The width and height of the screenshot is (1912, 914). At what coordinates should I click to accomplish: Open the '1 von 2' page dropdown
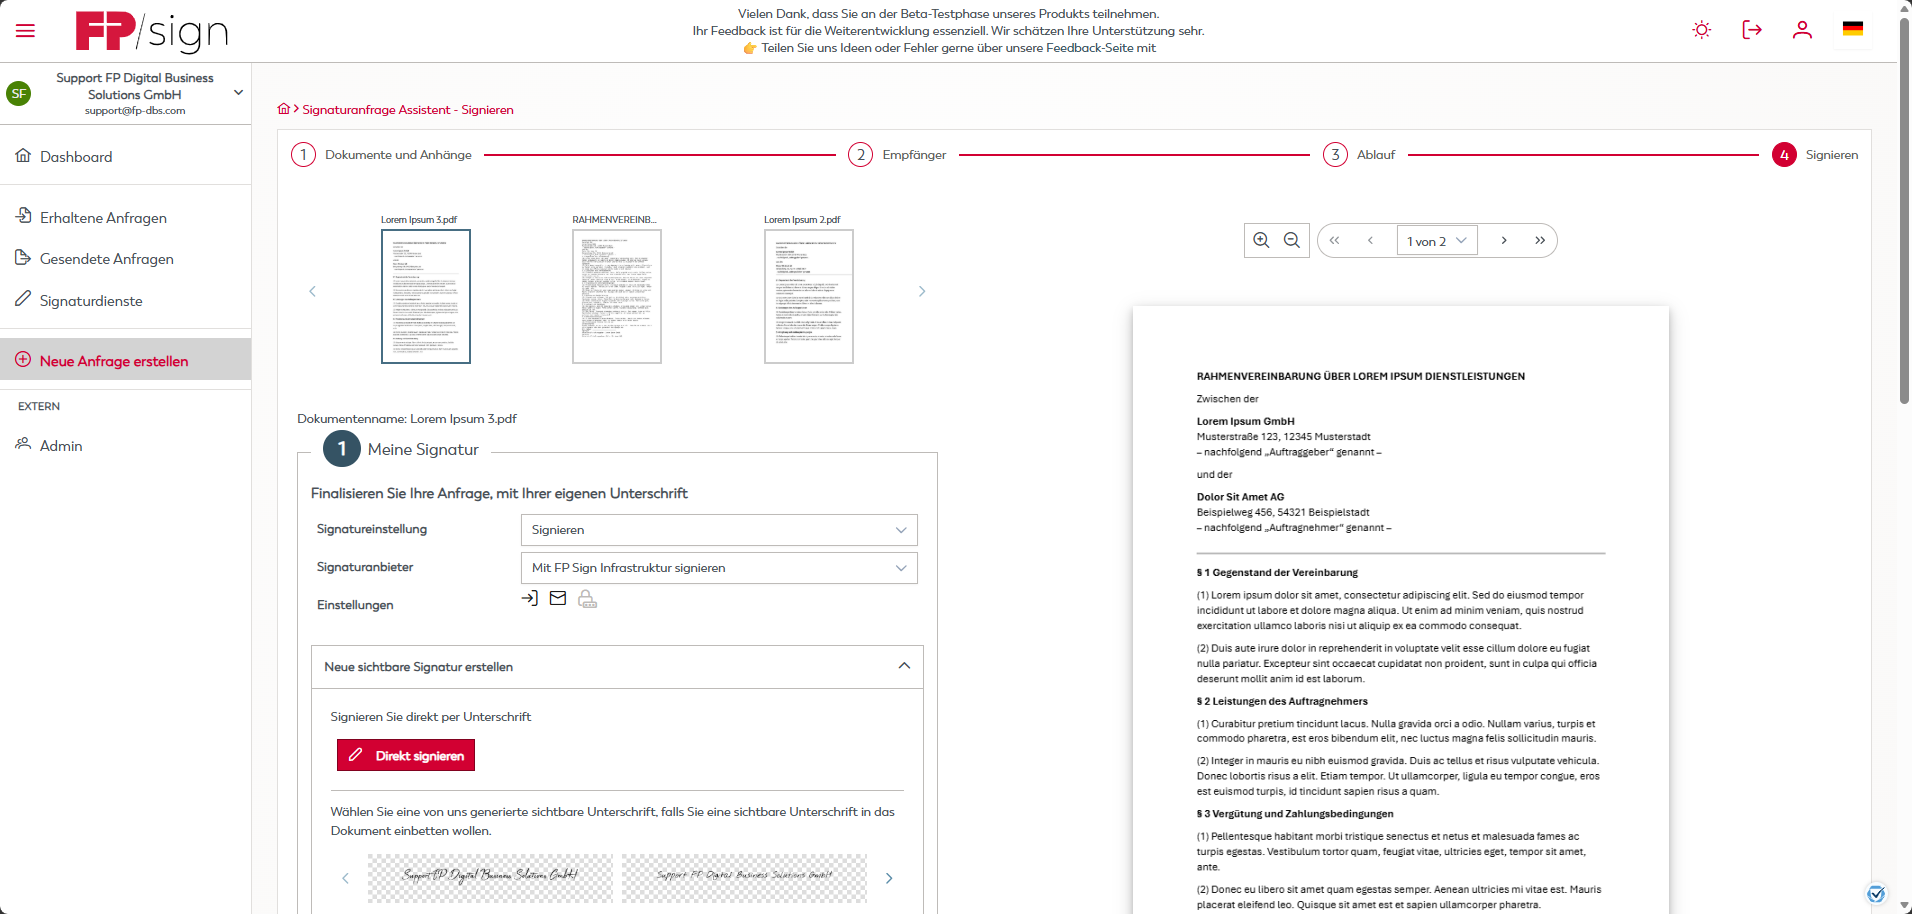point(1437,241)
